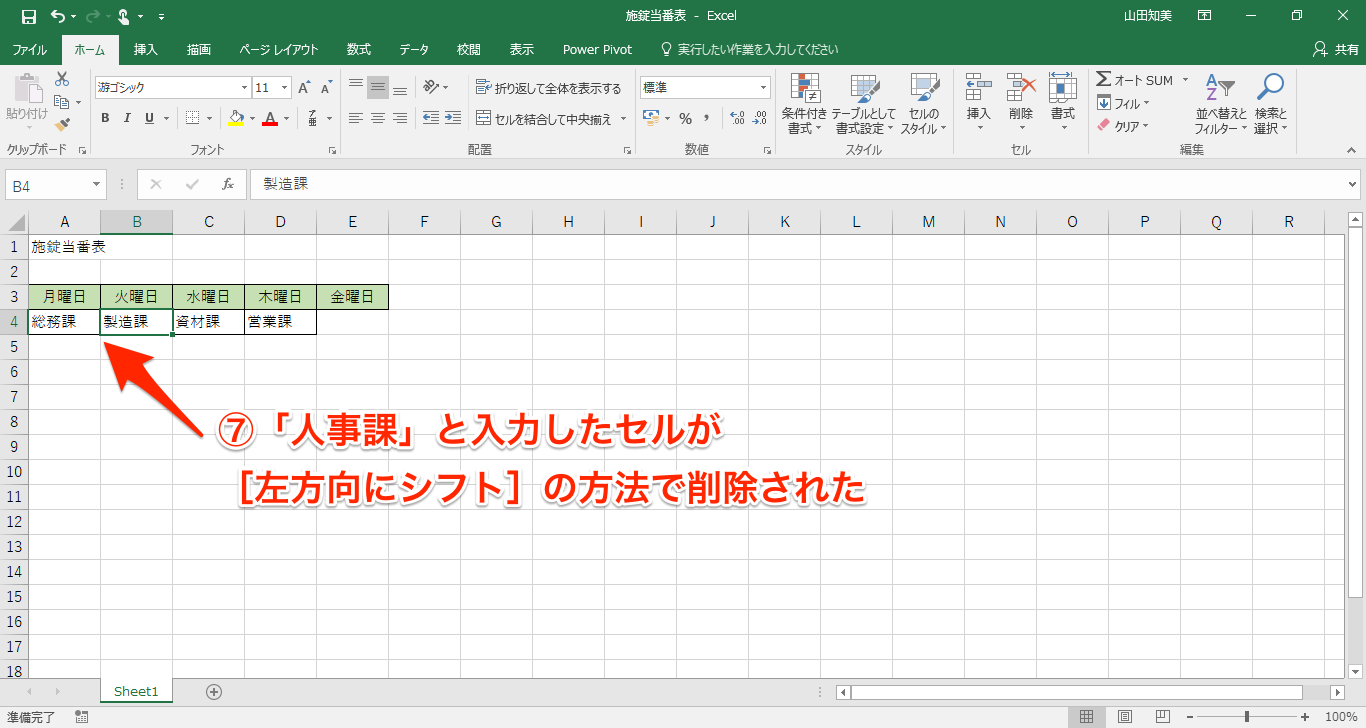The width and height of the screenshot is (1366, 728).
Task: Expand the formula bar
Action: point(1353,184)
